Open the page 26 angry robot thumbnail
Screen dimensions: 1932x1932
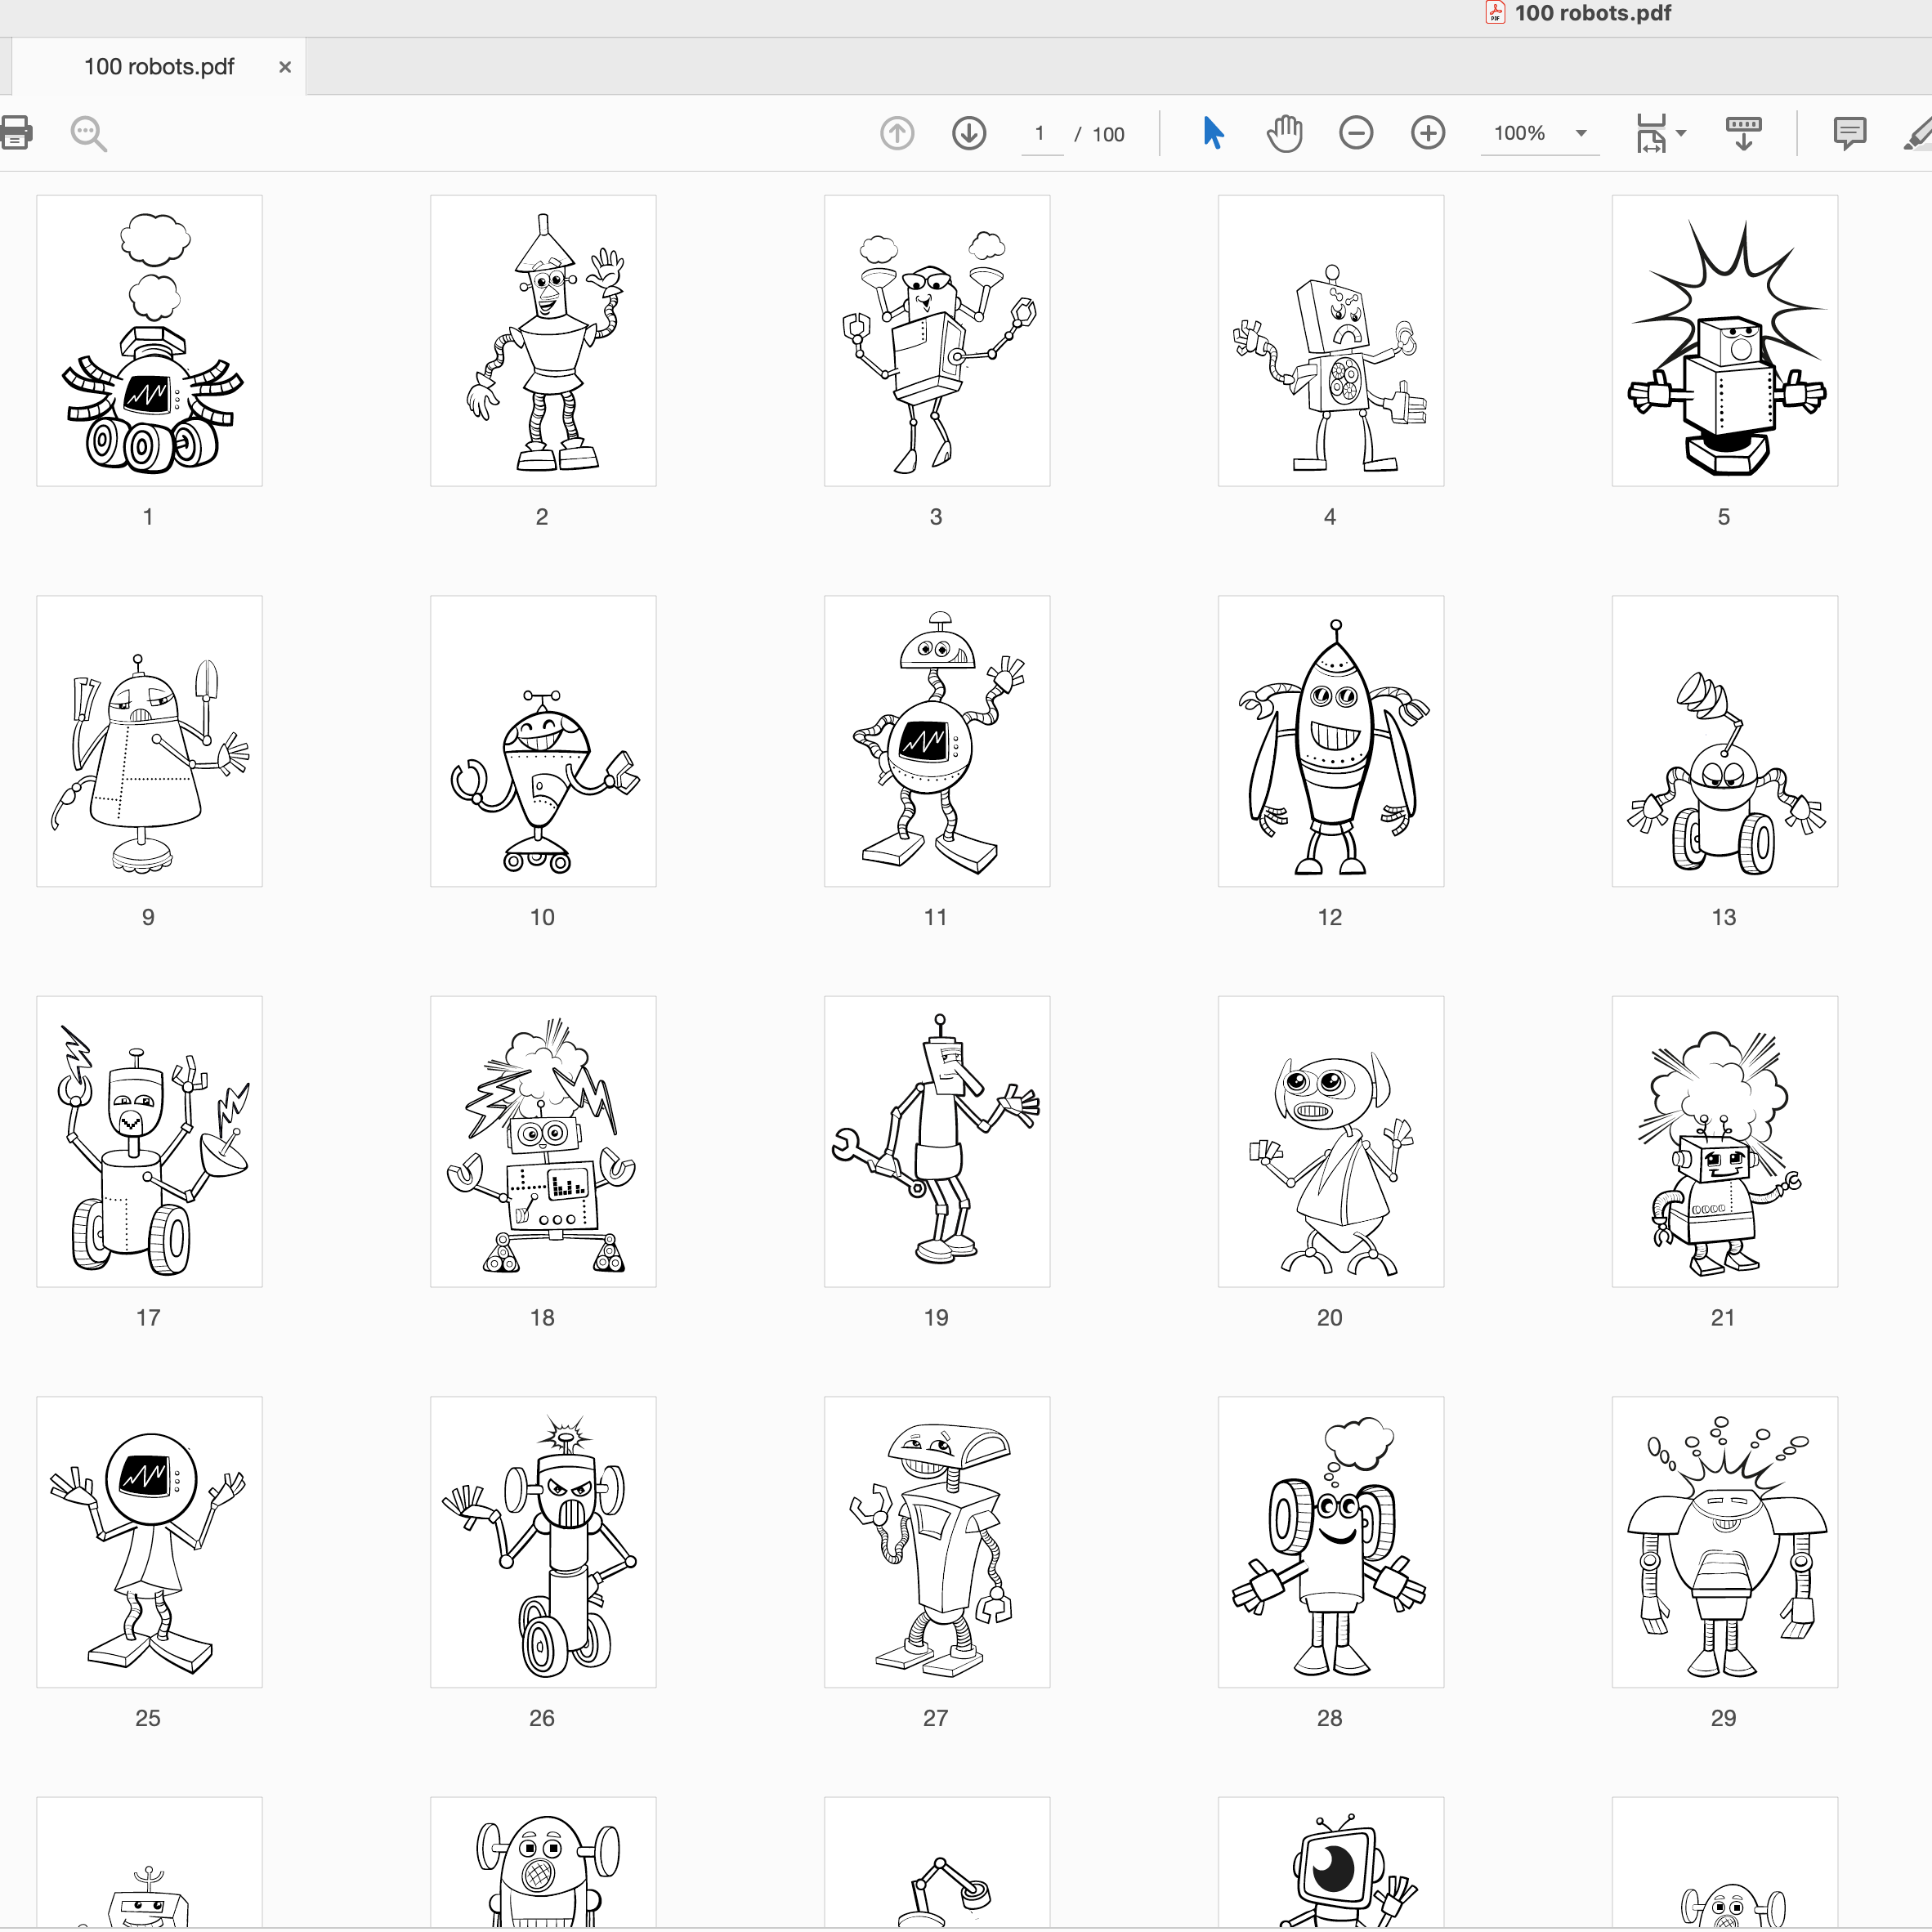pos(543,1541)
